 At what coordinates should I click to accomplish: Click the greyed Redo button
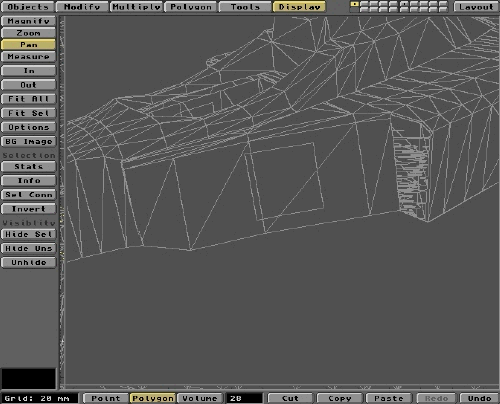tap(436, 398)
